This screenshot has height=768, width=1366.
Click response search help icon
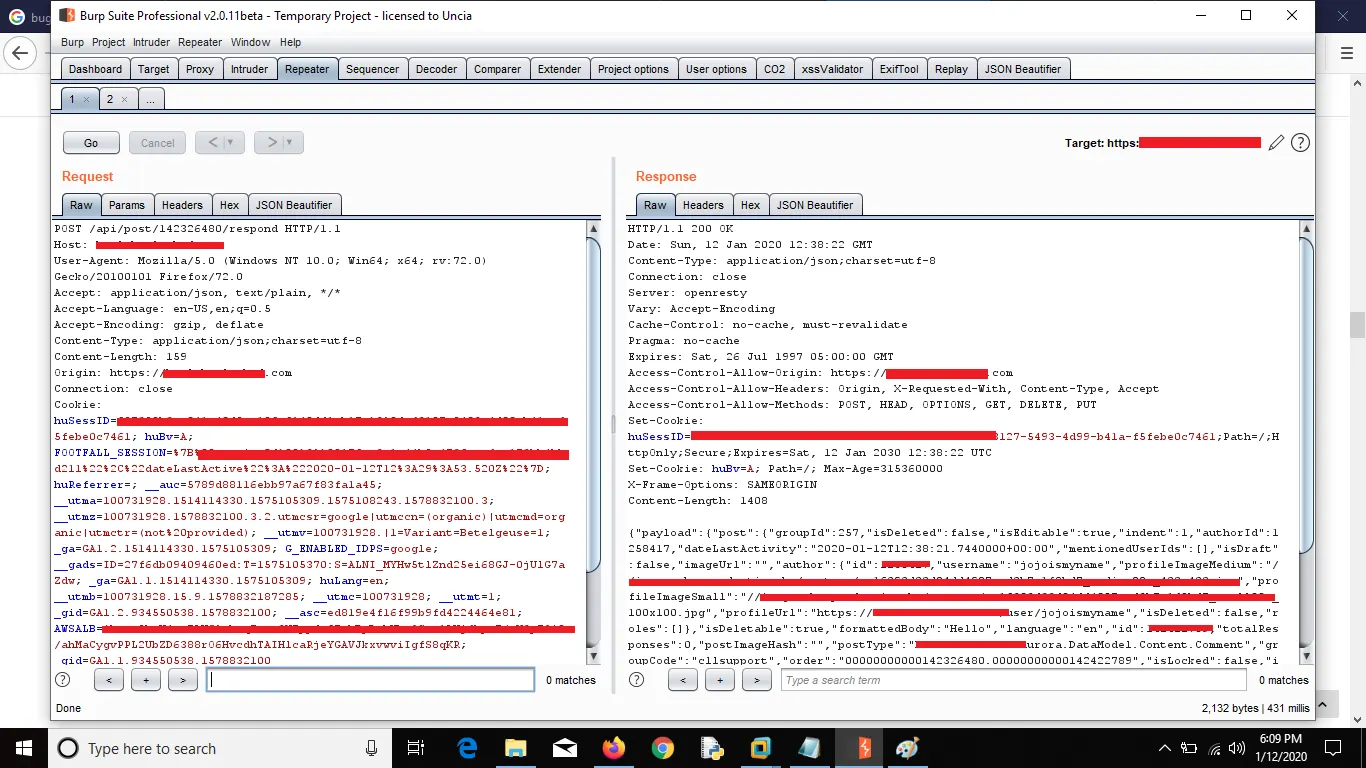click(x=637, y=680)
